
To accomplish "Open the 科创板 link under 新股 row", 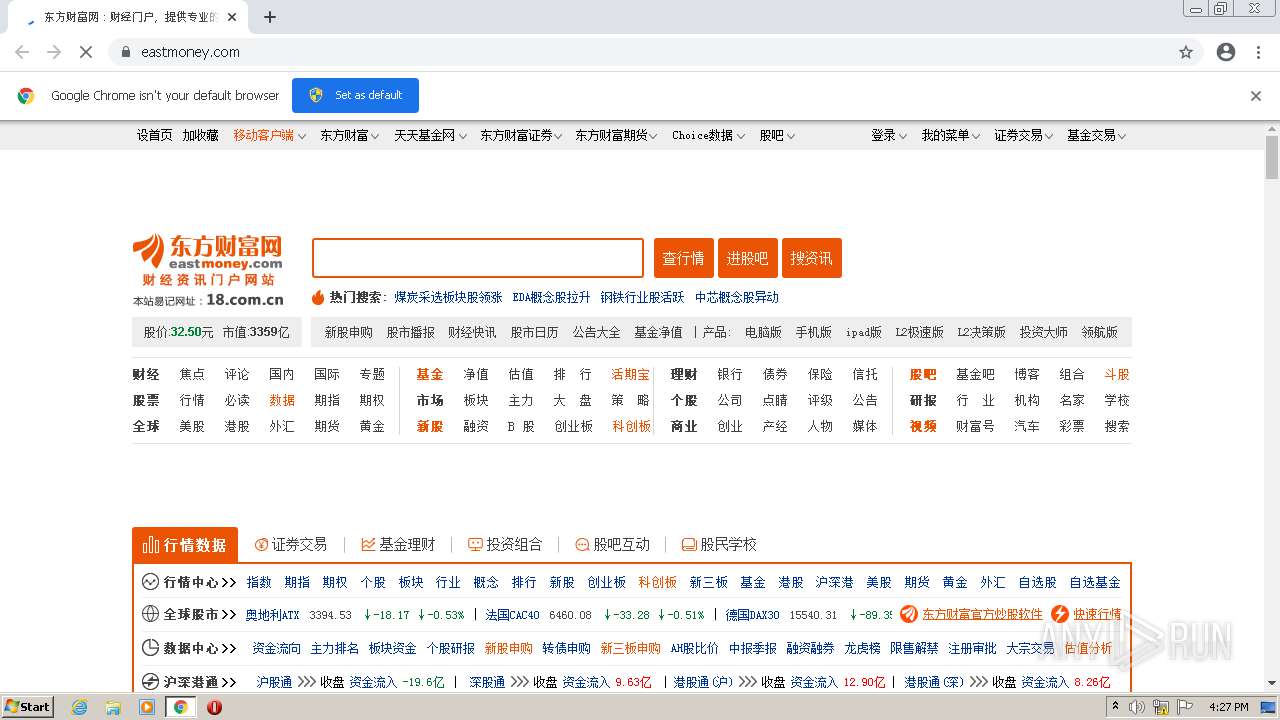I will [x=631, y=426].
